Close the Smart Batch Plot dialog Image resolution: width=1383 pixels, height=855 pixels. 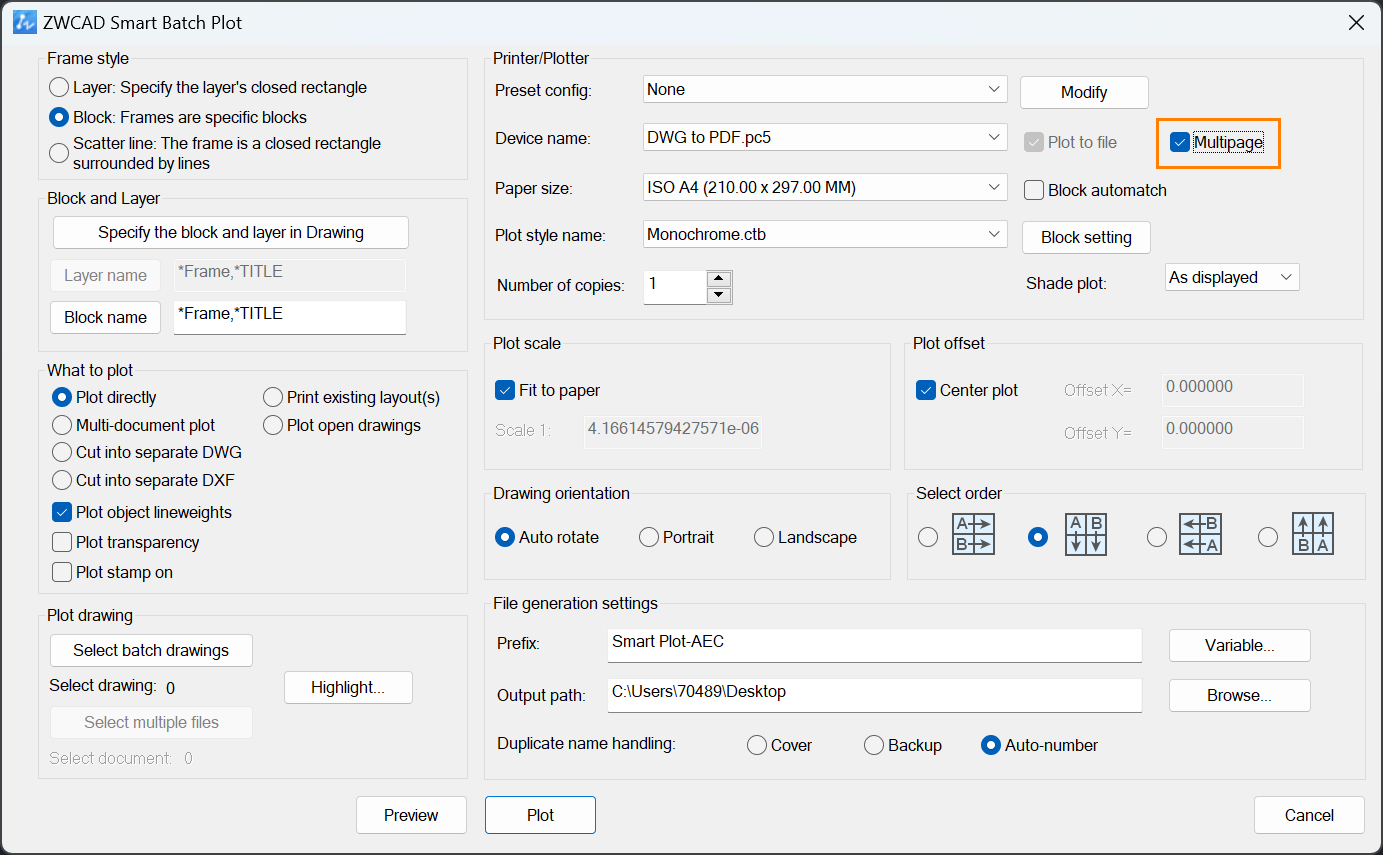(1356, 22)
